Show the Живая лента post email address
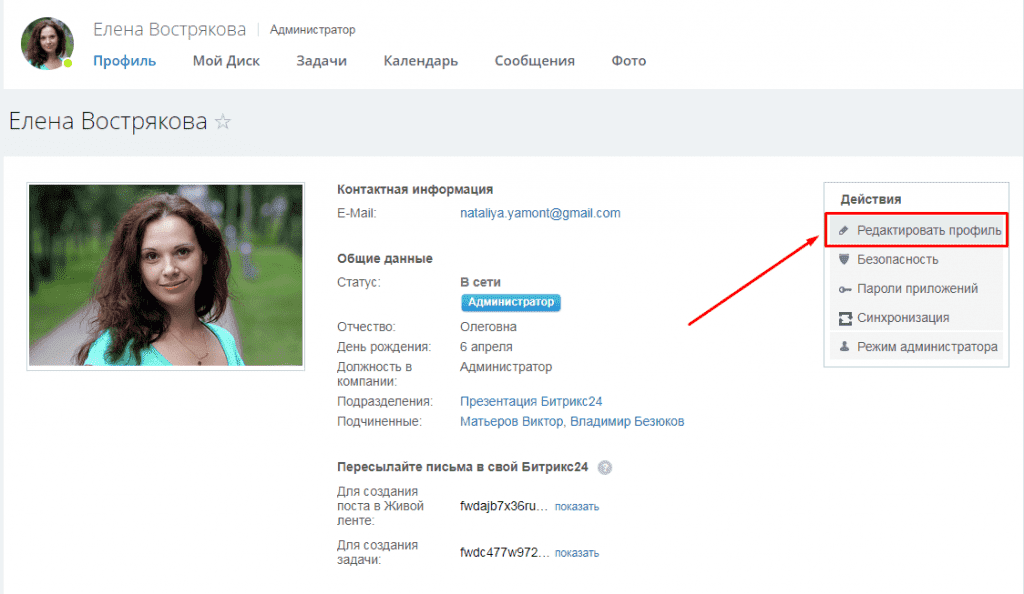The height and width of the screenshot is (594, 1024). (577, 506)
